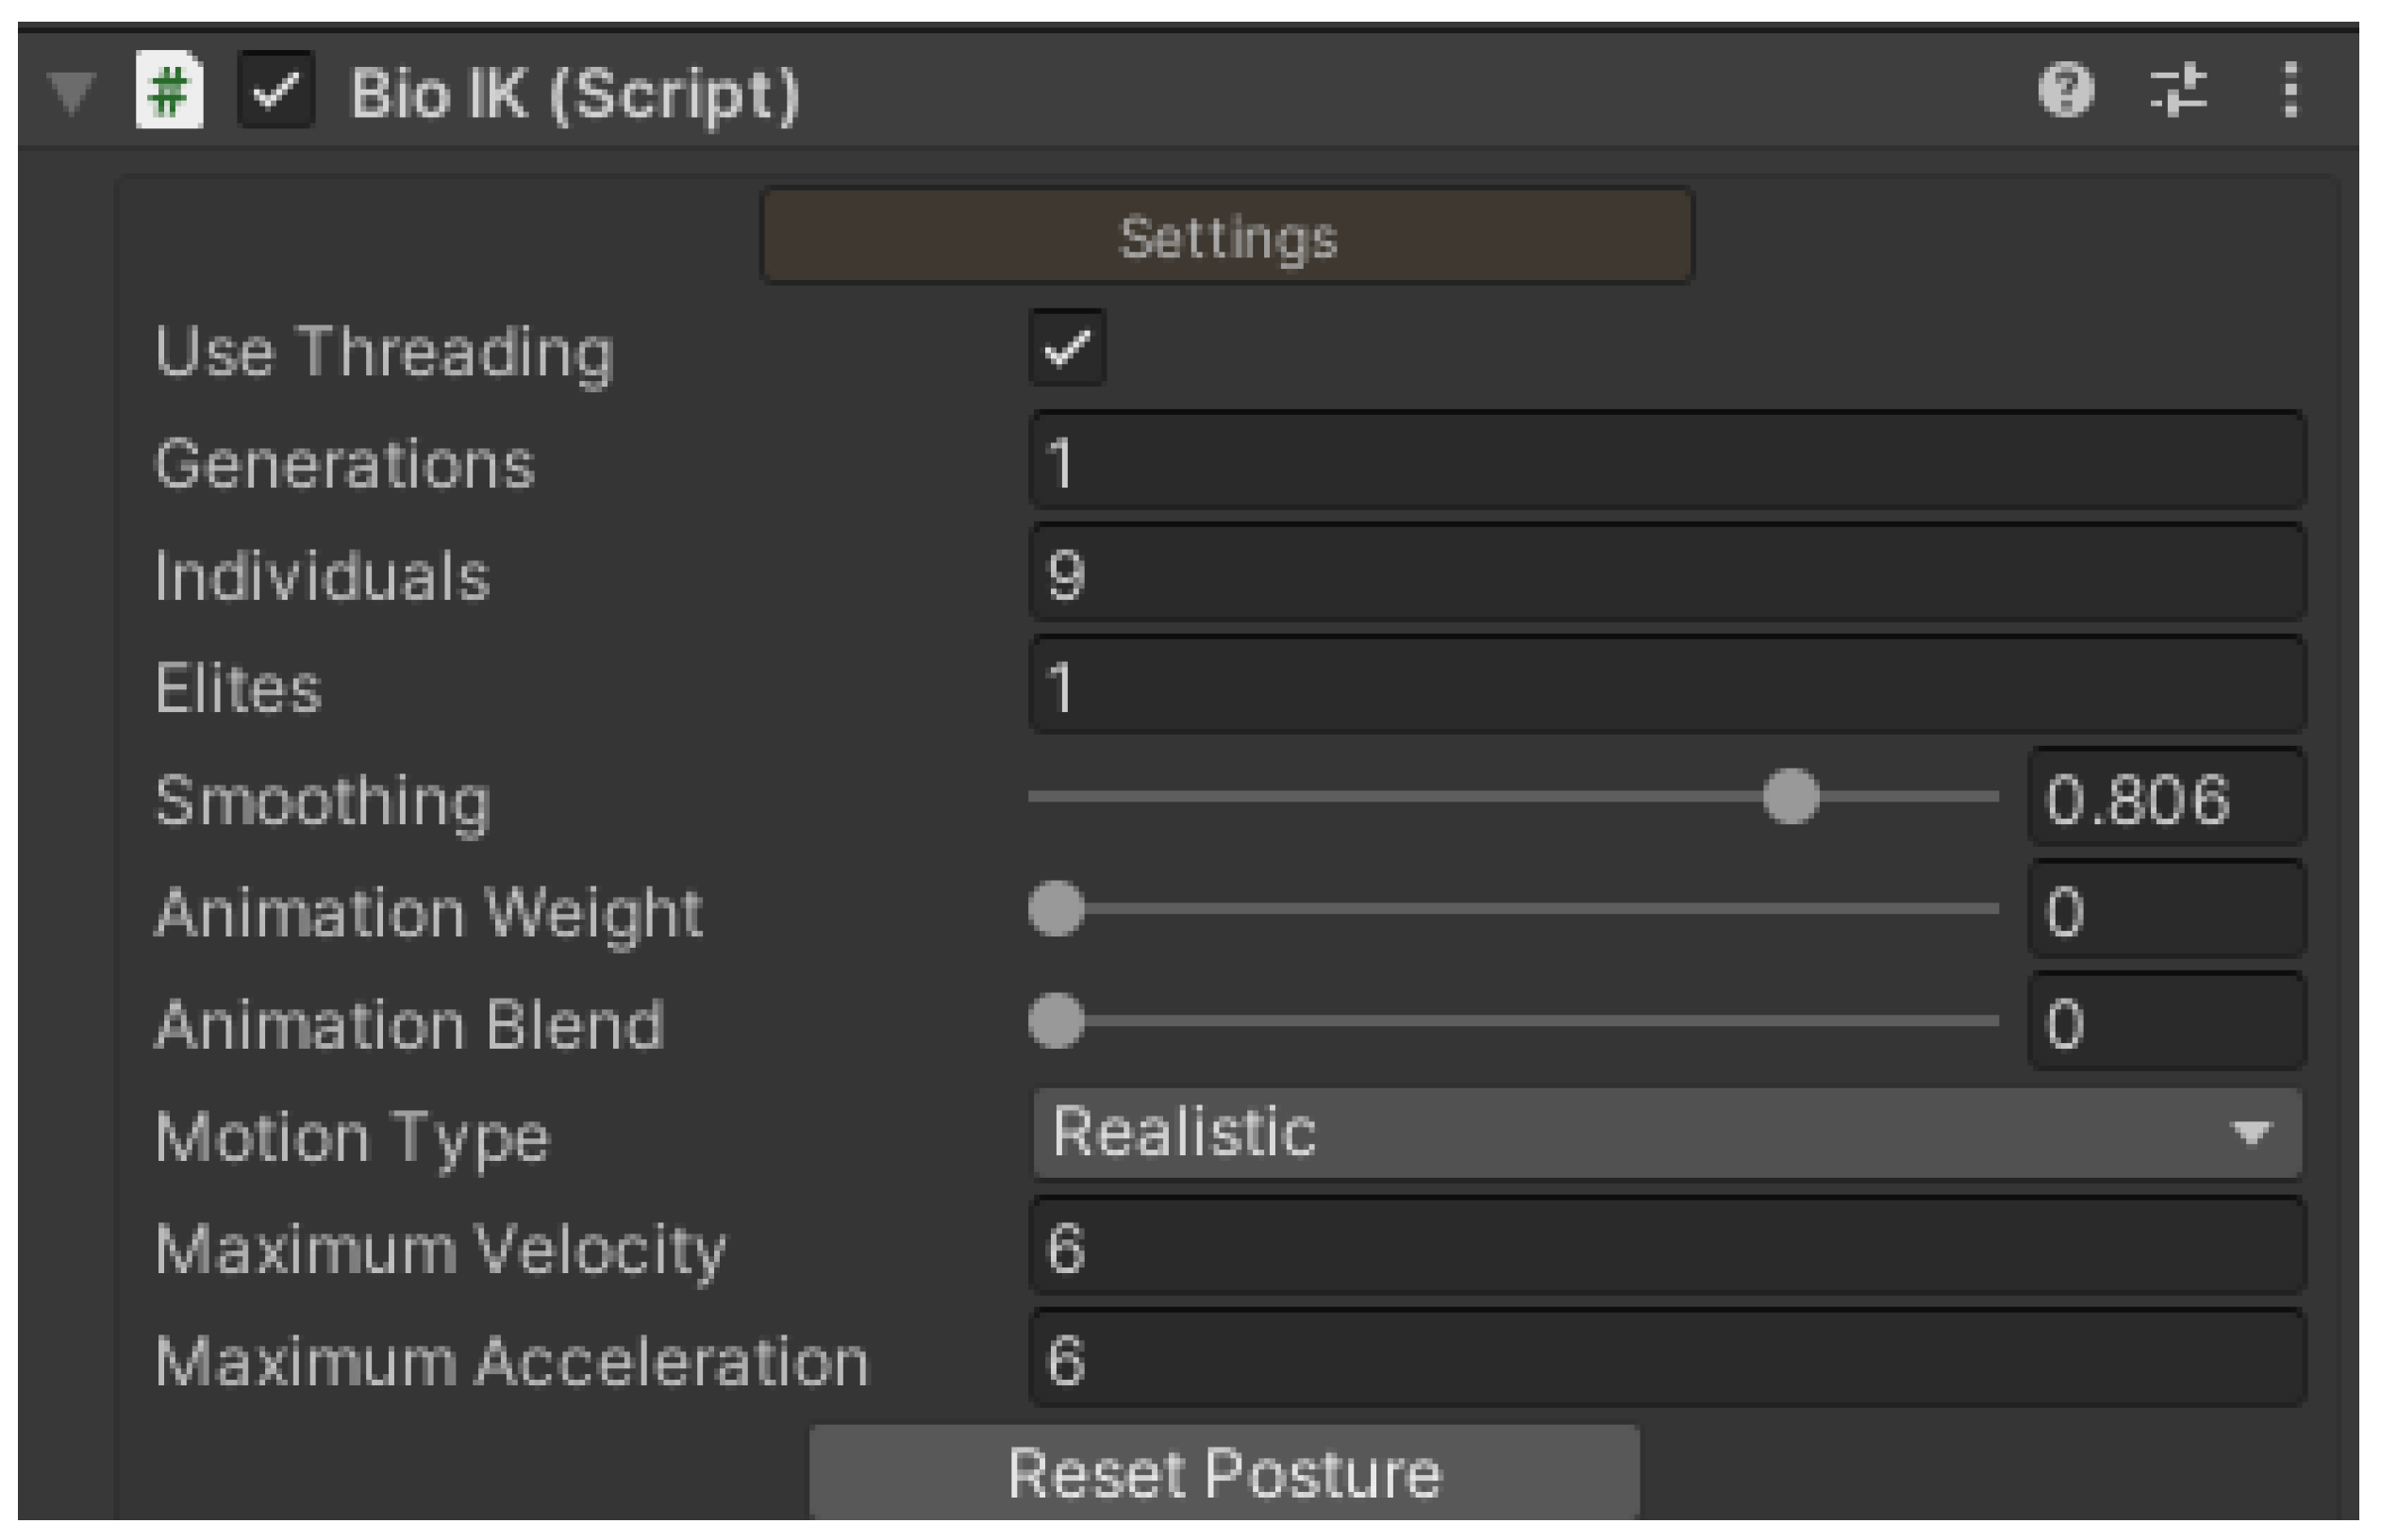Collapse the Bio IK component foldout
This screenshot has height=1540, width=2381.
point(72,93)
